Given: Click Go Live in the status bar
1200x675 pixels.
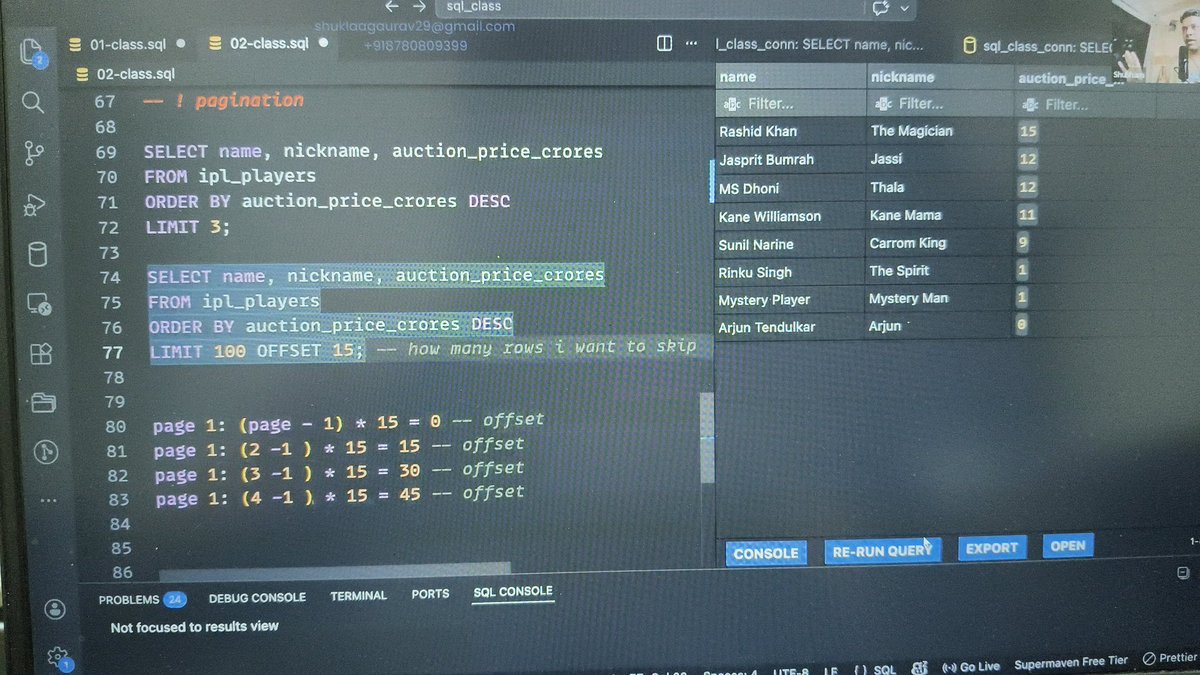Looking at the screenshot, I should (970, 666).
